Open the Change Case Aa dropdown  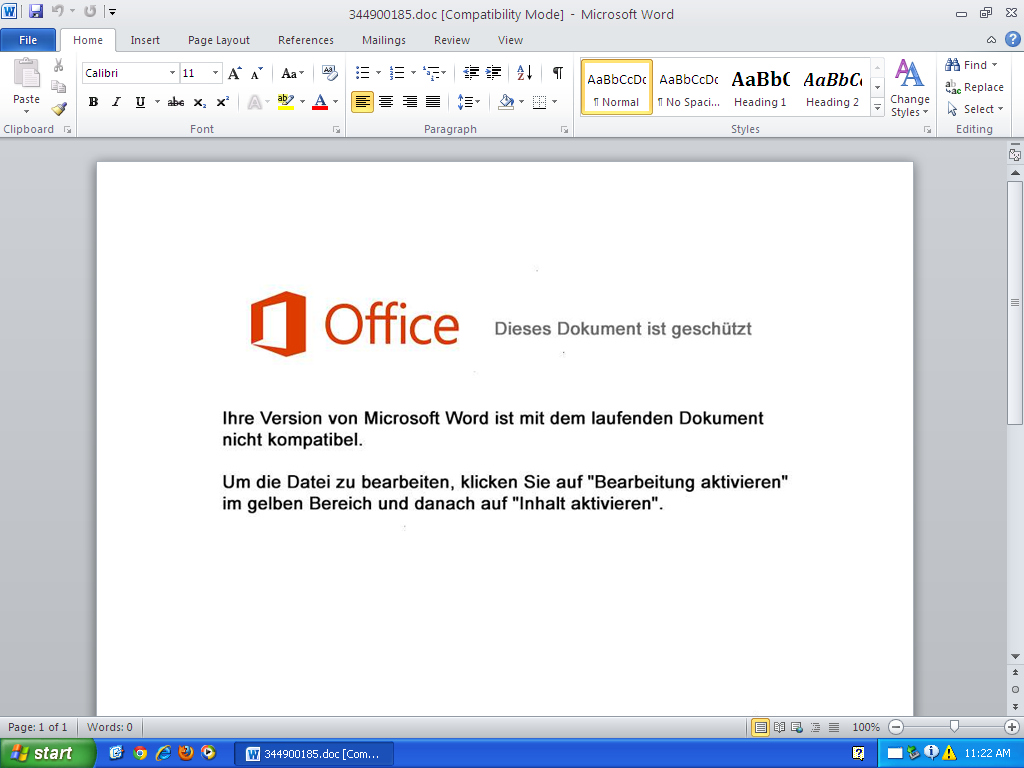point(293,73)
